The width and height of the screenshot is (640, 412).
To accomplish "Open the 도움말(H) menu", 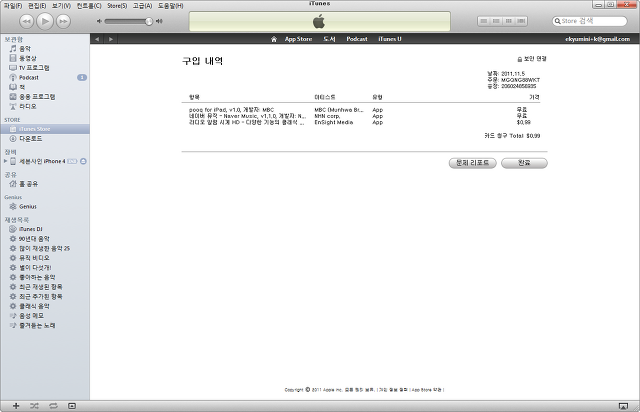I will (x=171, y=6).
